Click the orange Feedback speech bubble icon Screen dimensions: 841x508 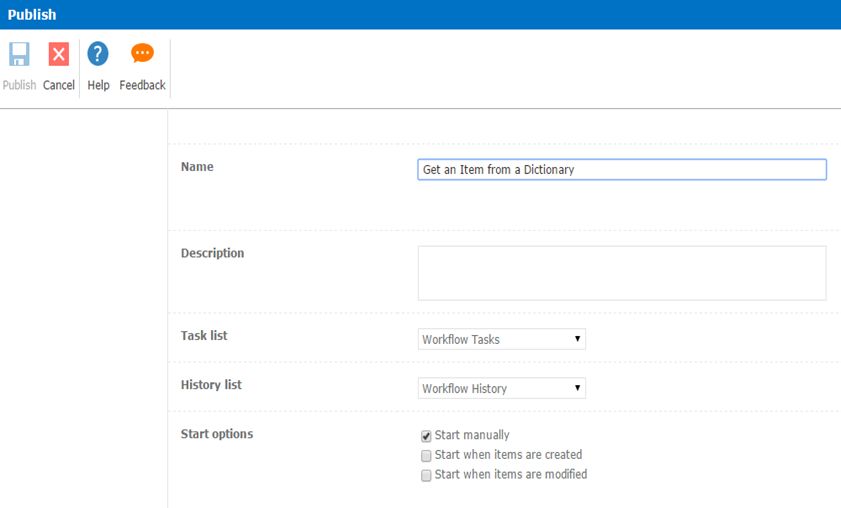click(142, 55)
